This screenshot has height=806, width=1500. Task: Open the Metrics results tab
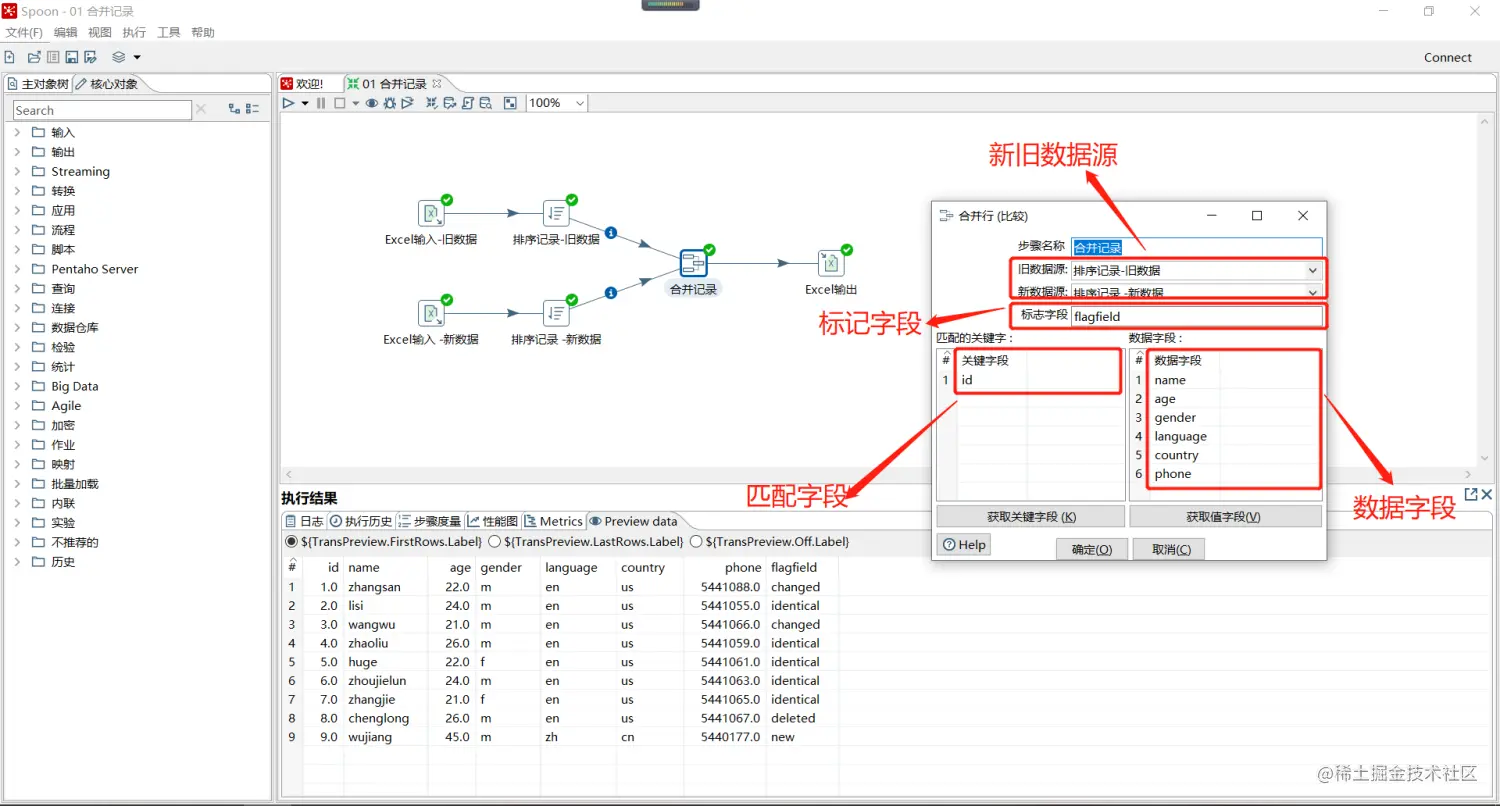553,521
